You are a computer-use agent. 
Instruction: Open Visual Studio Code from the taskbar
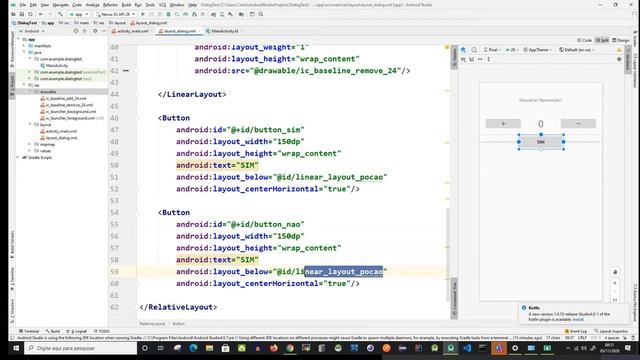[467, 348]
